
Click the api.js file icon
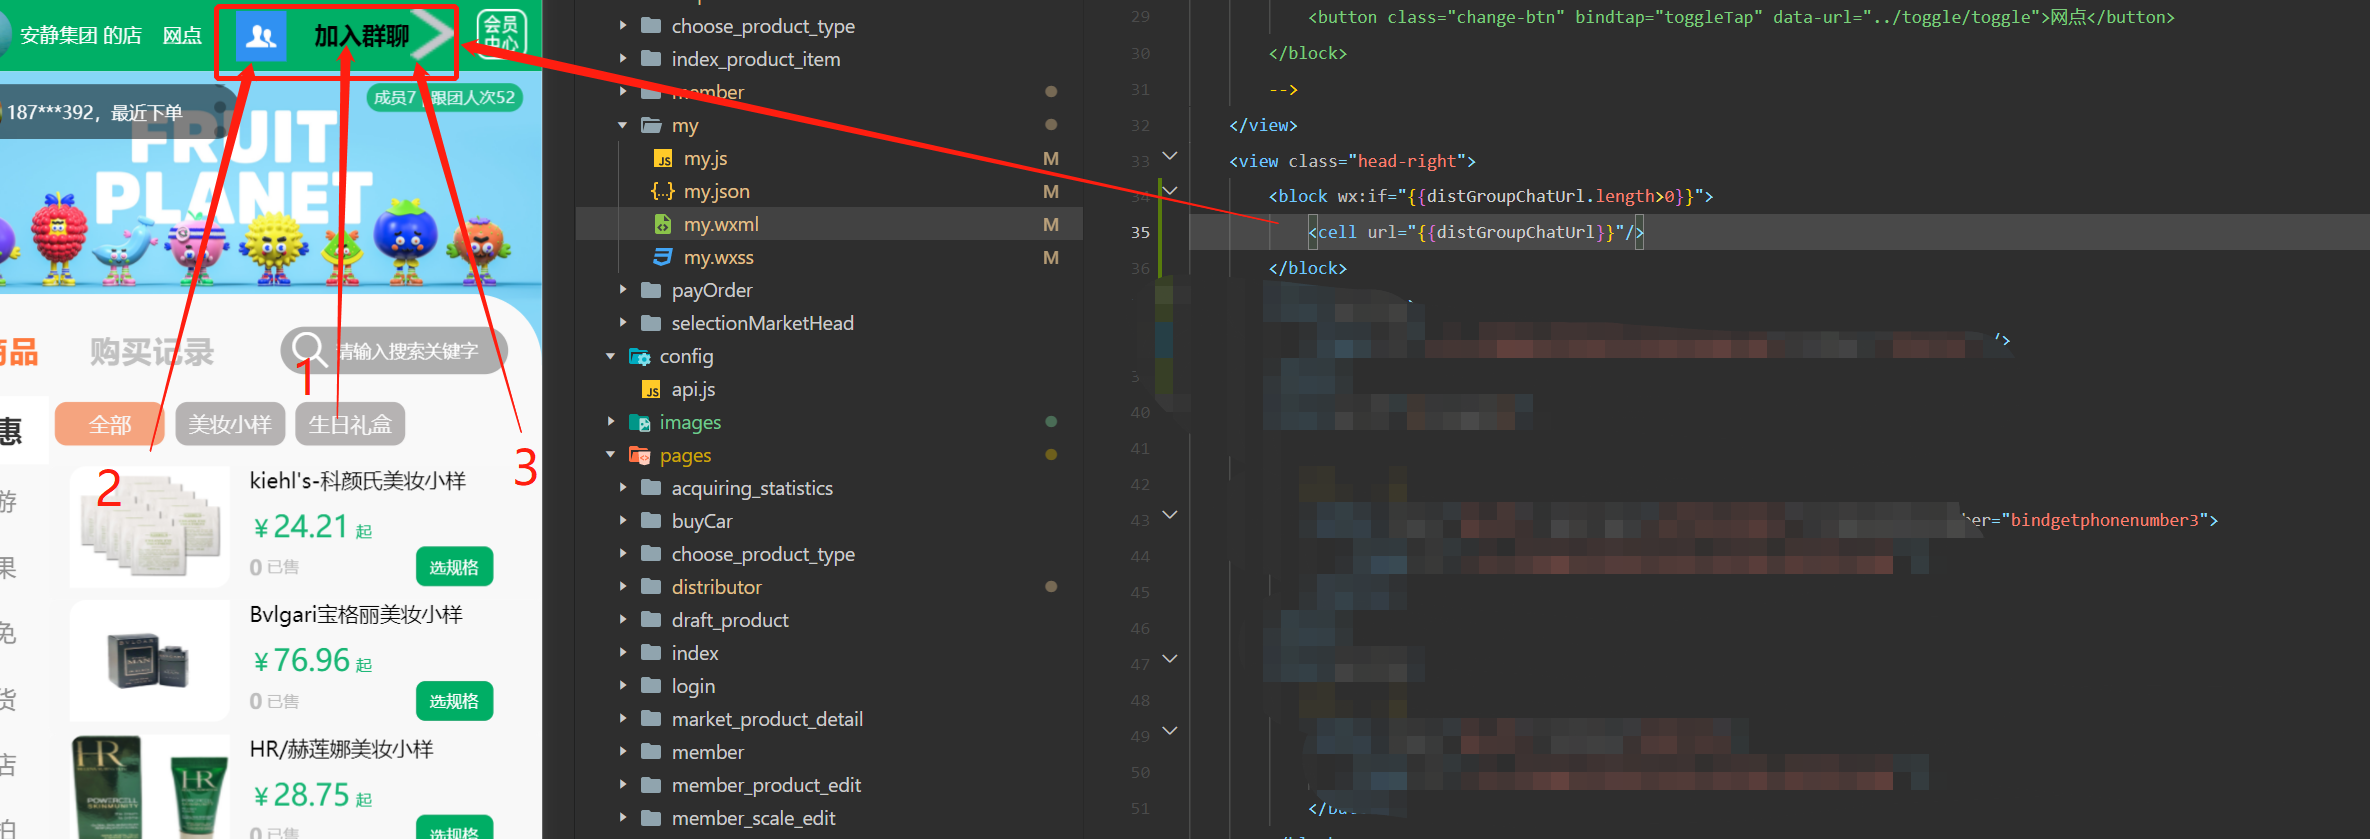tap(650, 390)
